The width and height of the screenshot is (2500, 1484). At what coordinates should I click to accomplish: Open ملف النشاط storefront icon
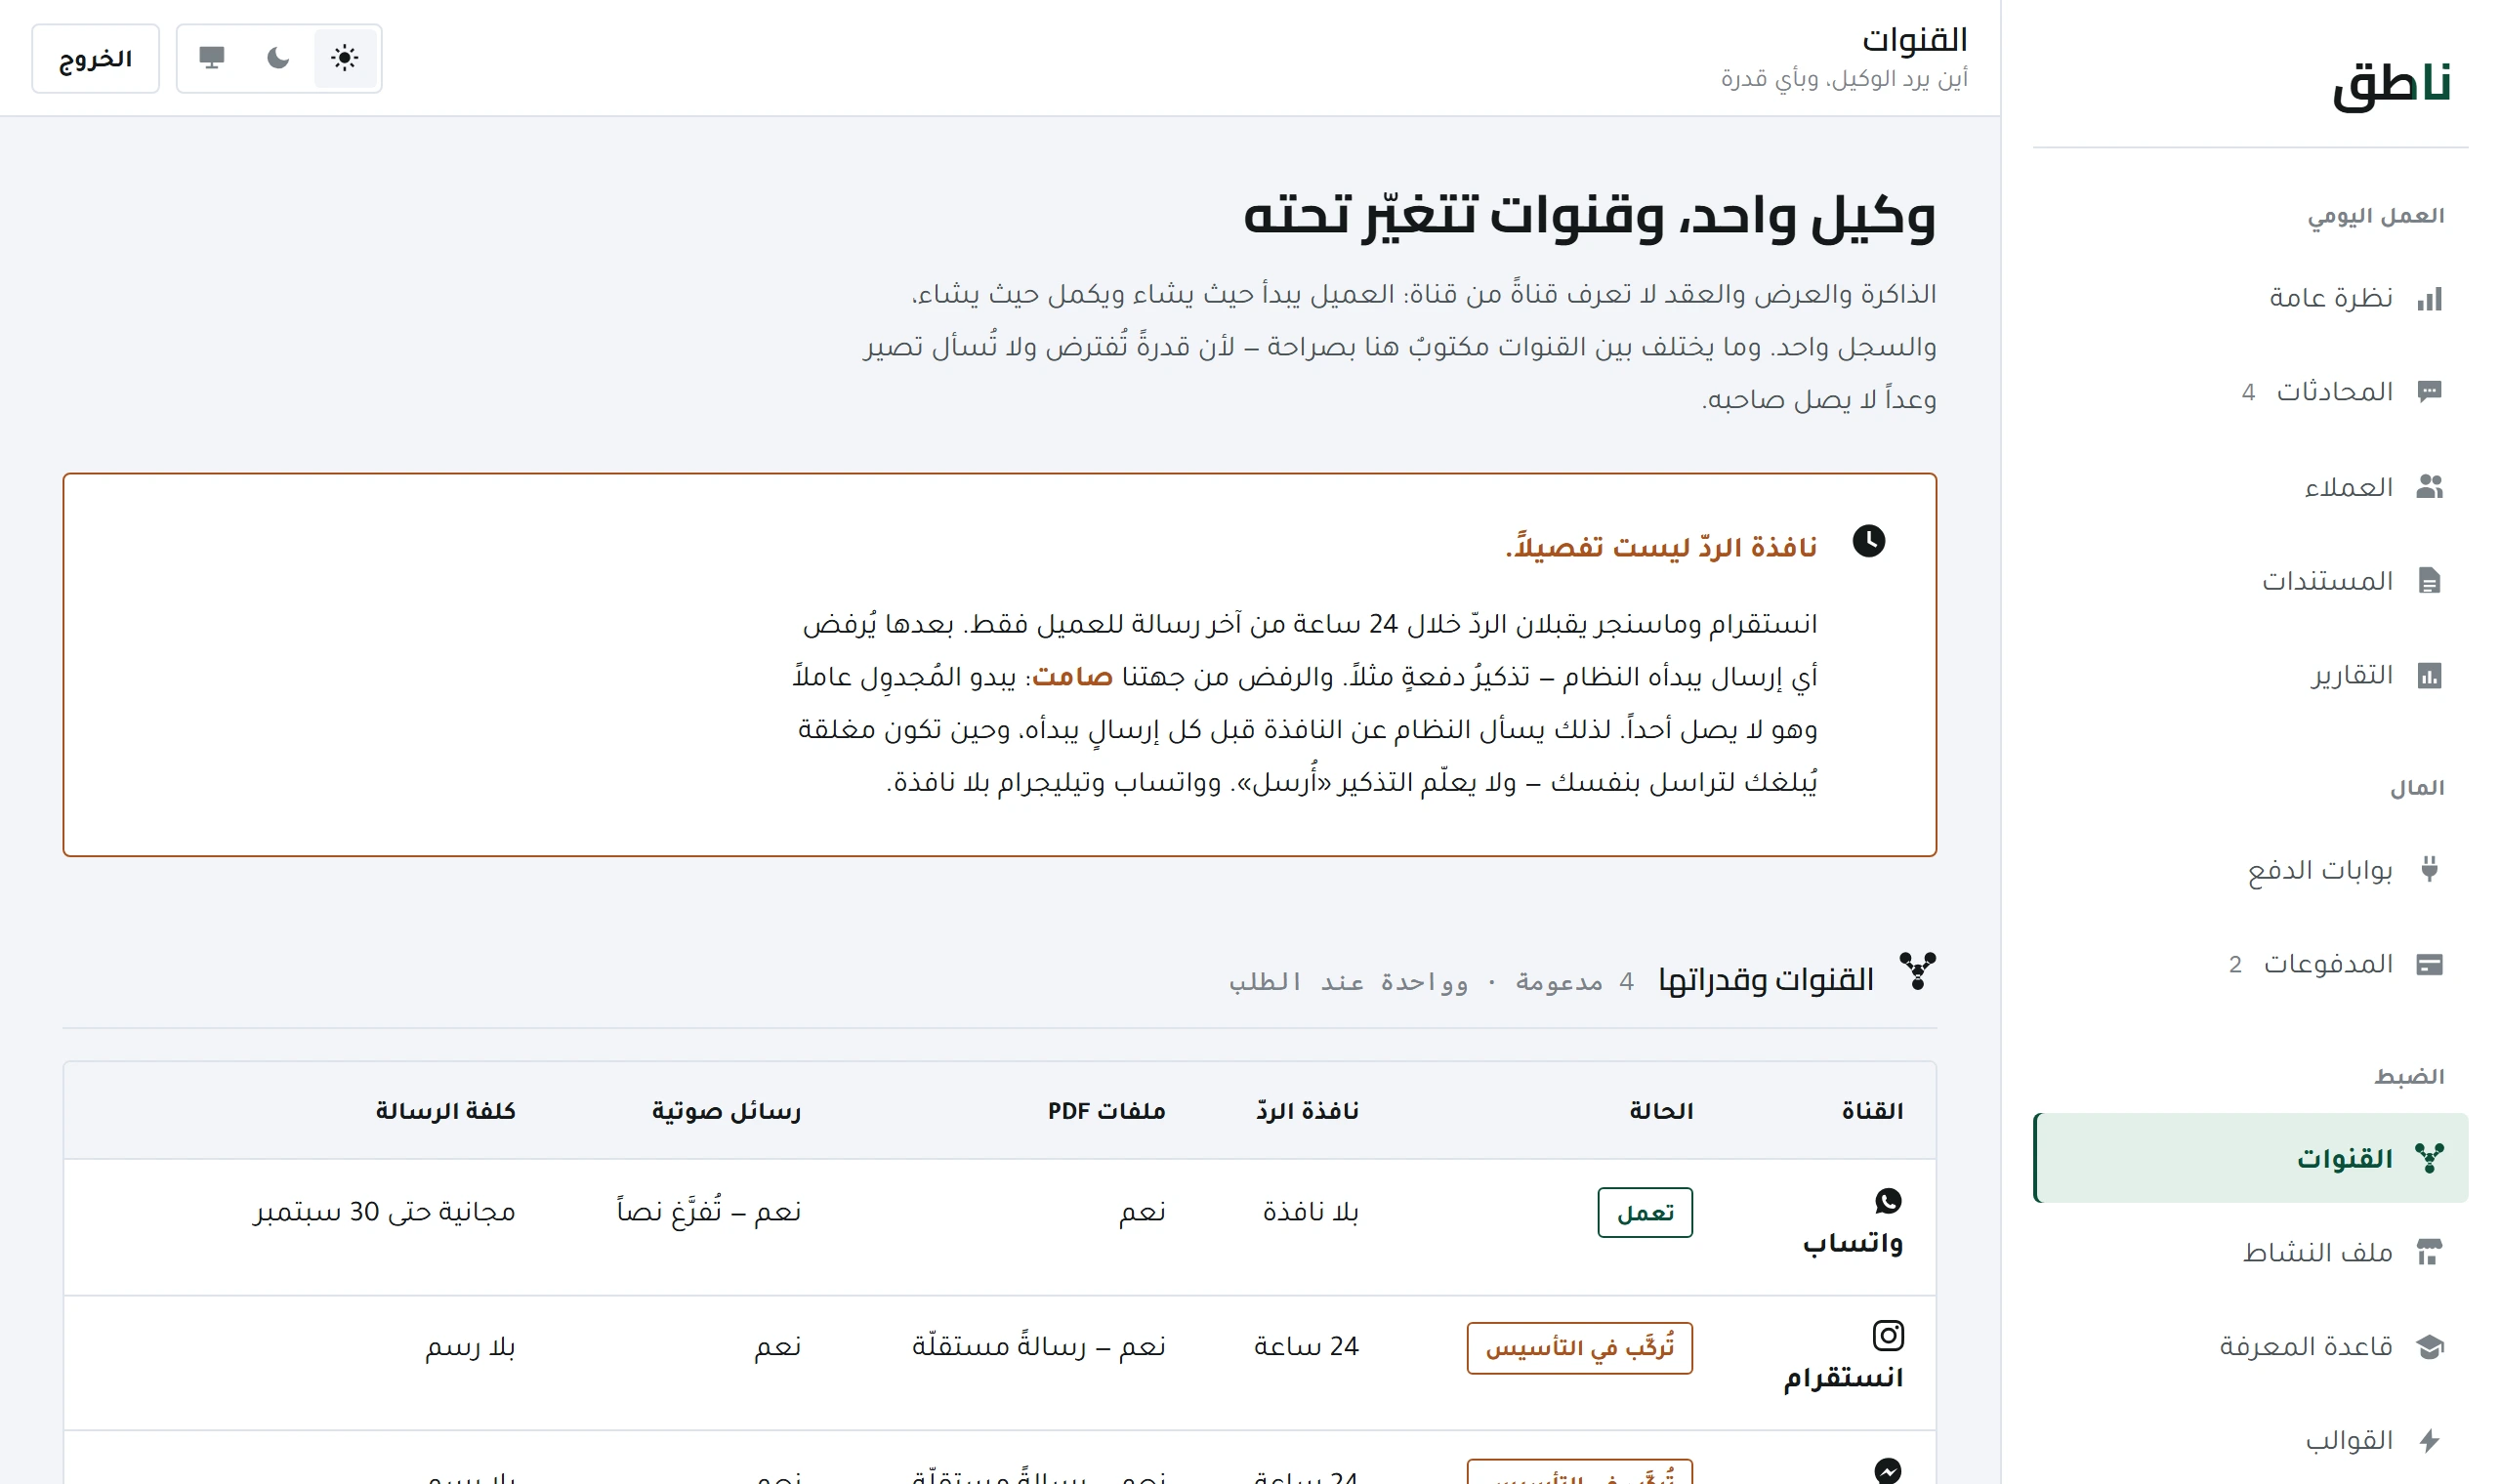pyautogui.click(x=2429, y=1252)
